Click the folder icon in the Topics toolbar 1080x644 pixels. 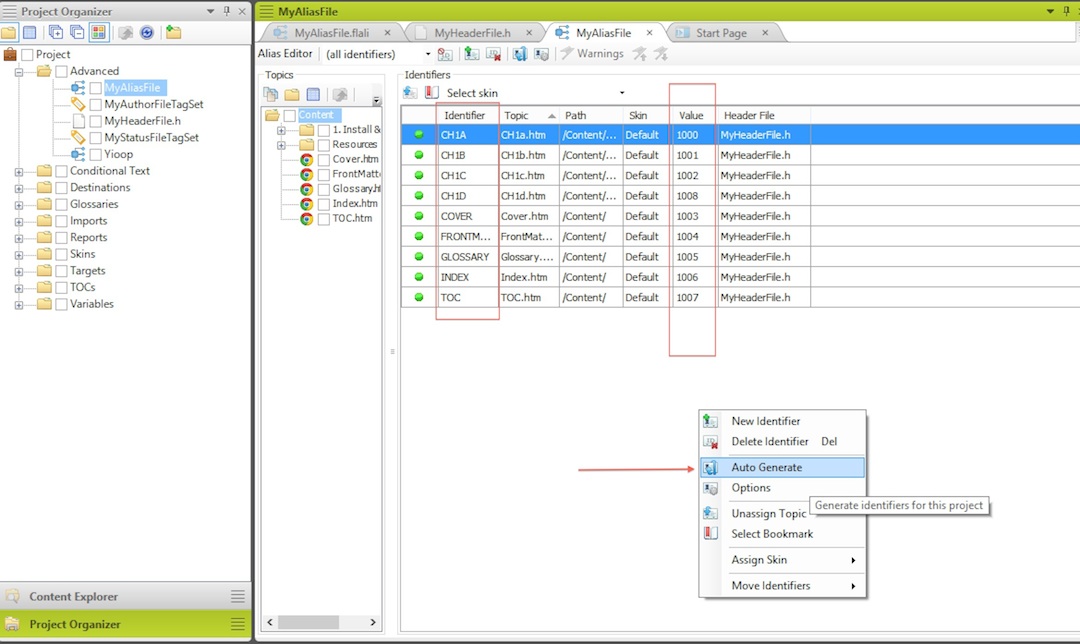click(x=290, y=93)
